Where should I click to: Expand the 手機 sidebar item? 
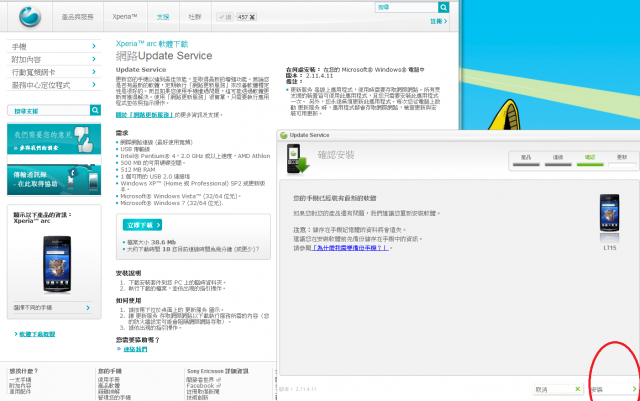coord(54,46)
